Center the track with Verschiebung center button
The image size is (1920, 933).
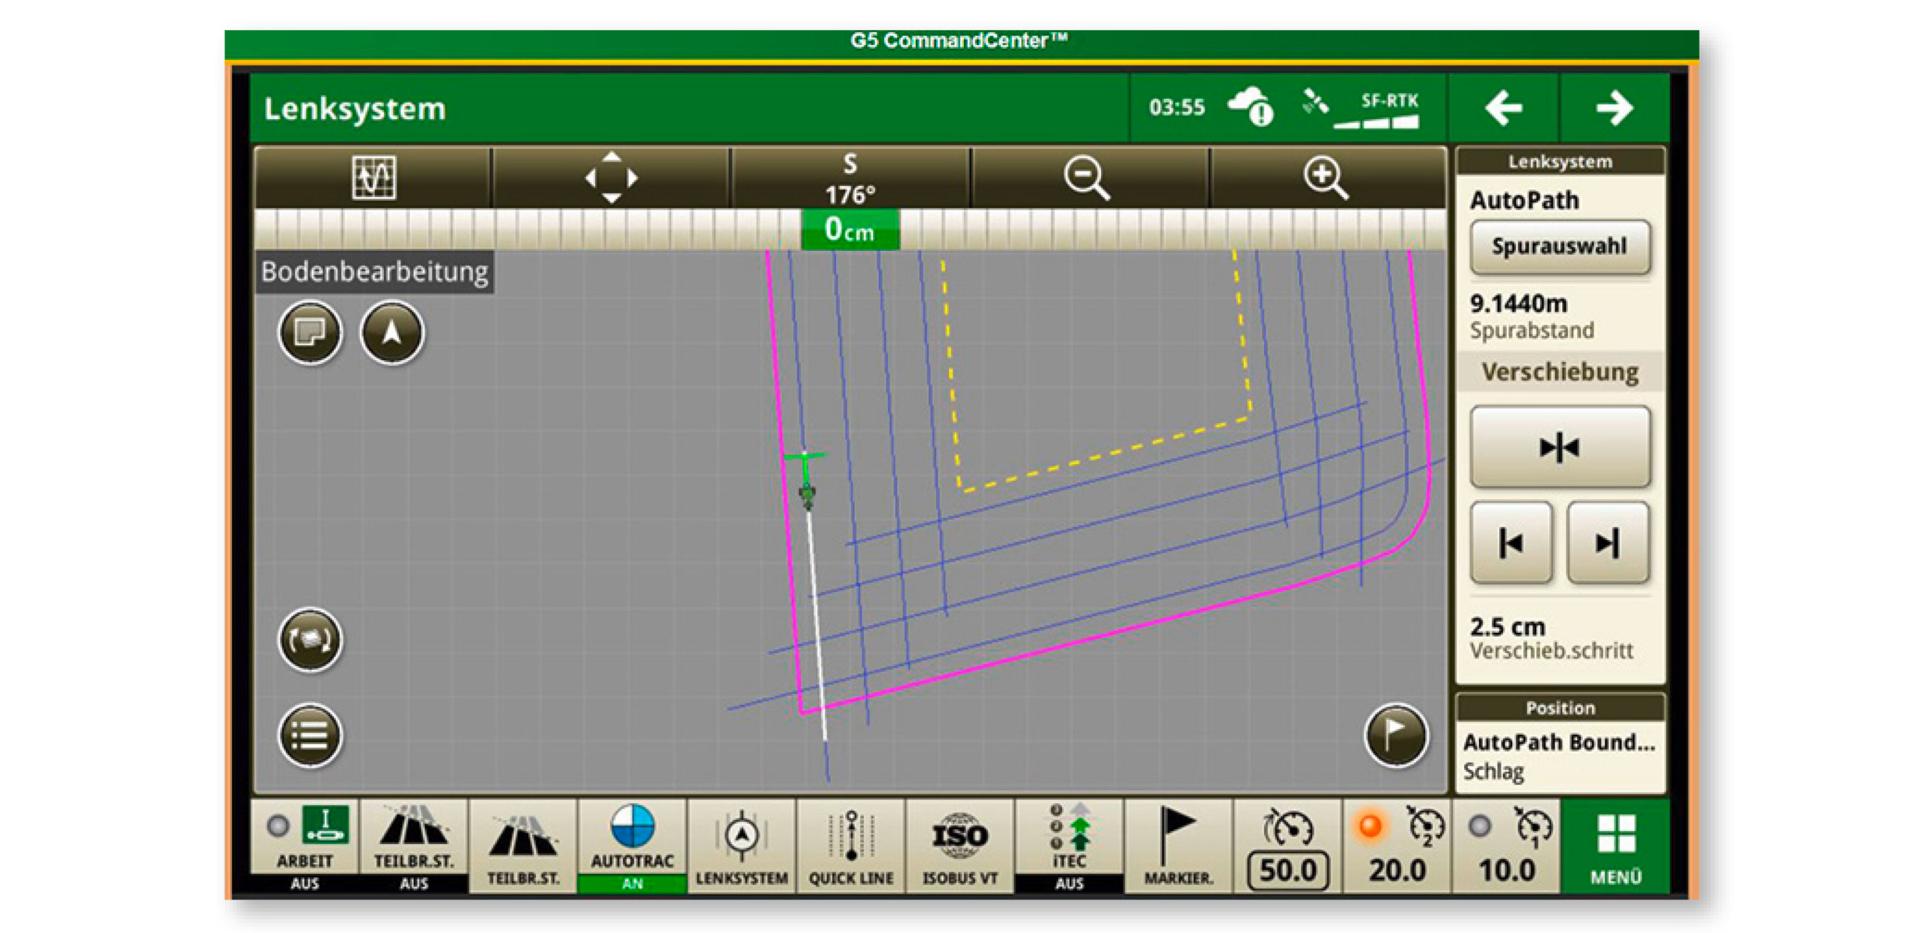pos(1559,447)
